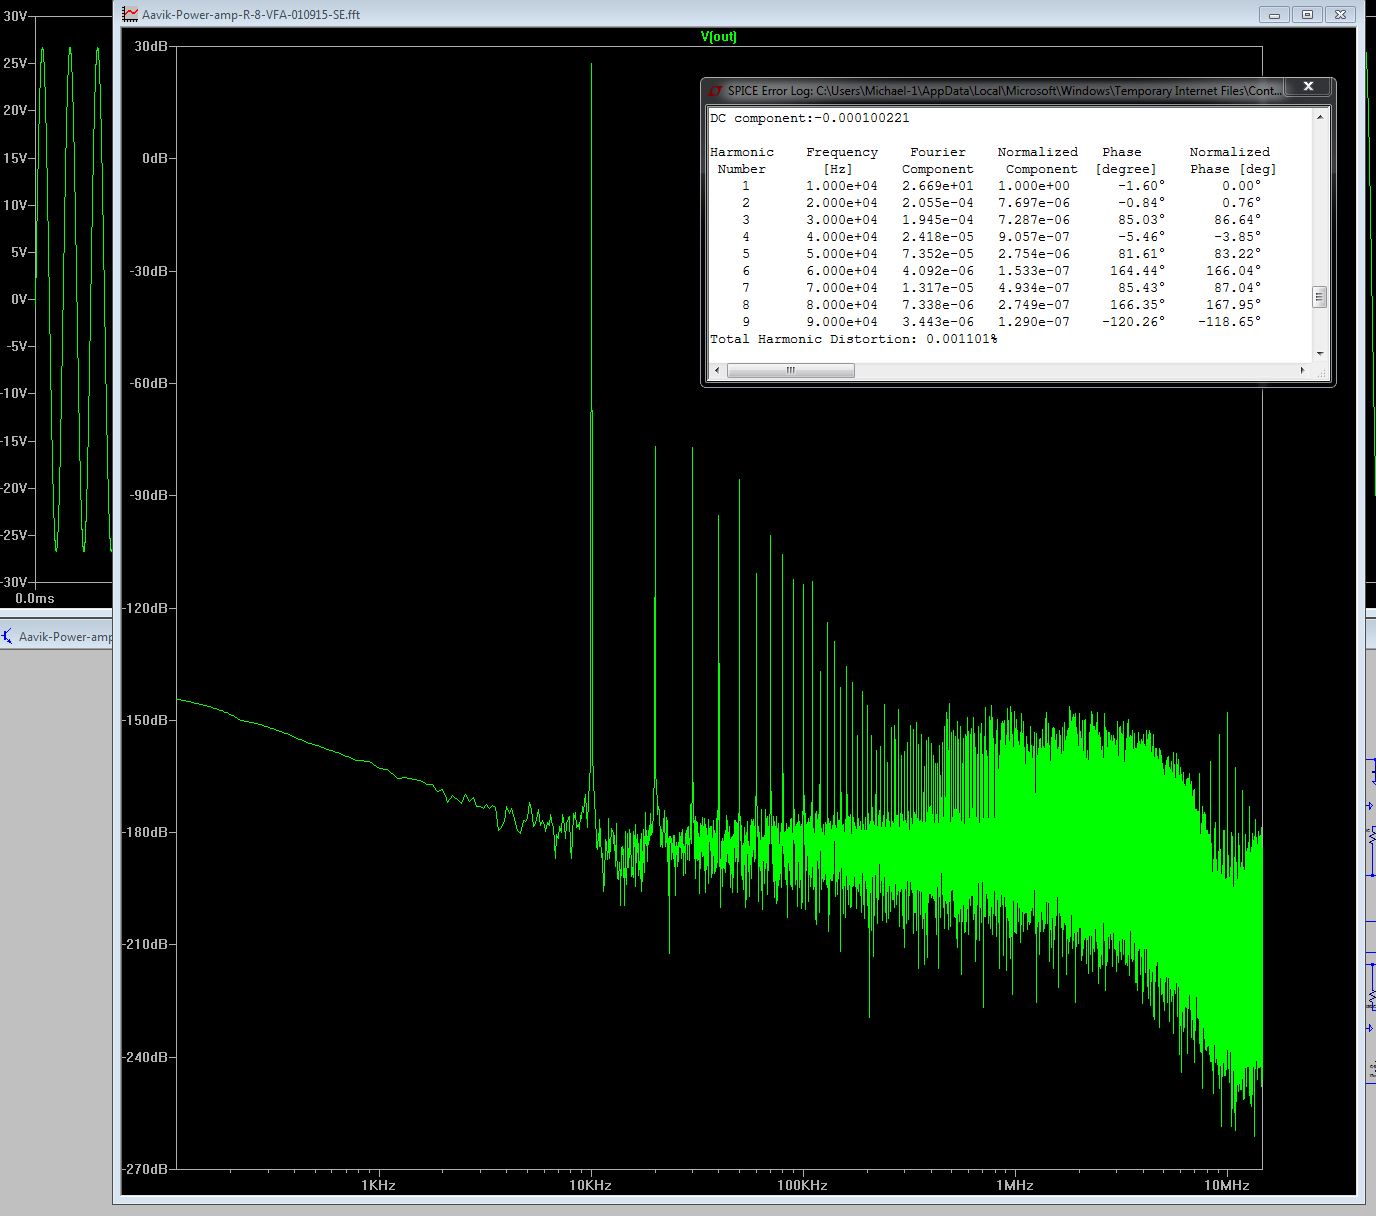Click the -90dB label on FFT vertical axis
Screen dimensions: 1376x1216
pyautogui.click(x=148, y=495)
